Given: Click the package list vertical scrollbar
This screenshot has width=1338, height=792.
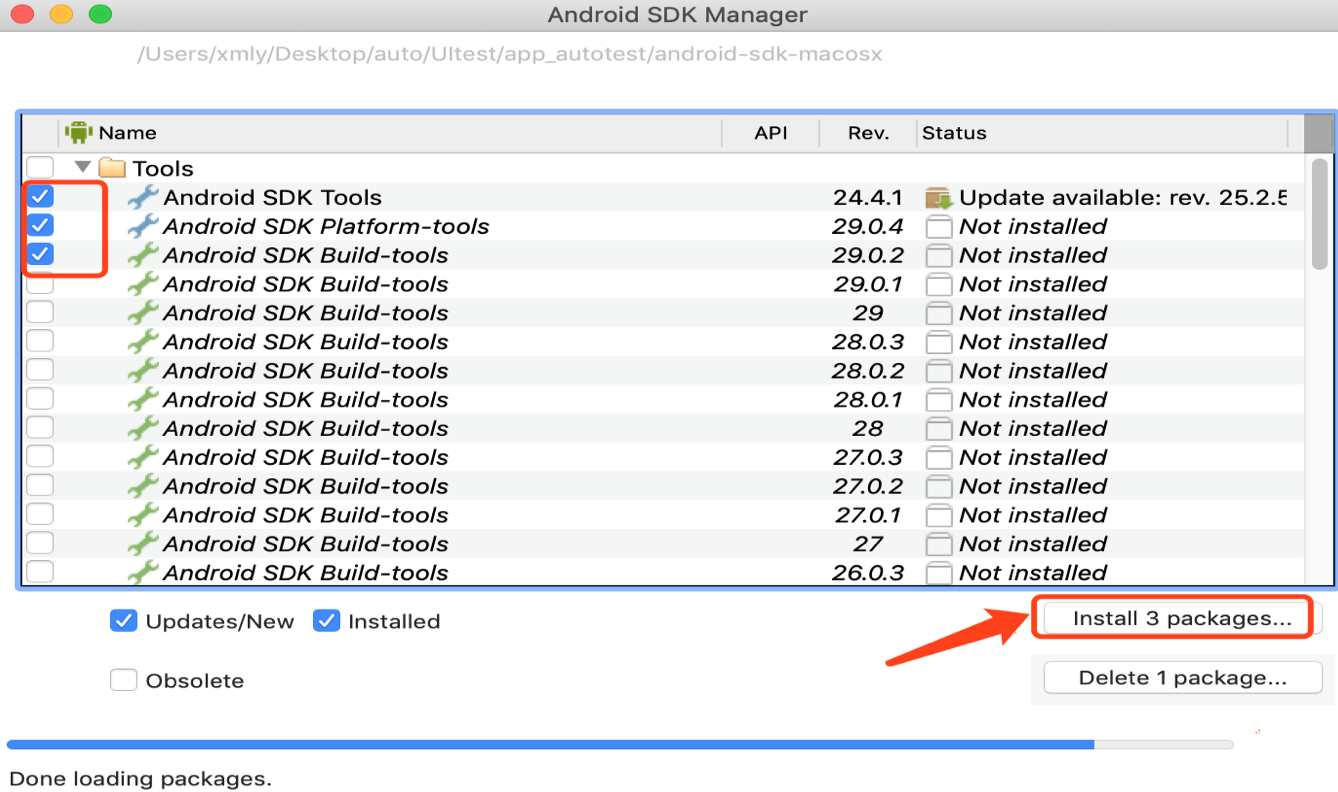Looking at the screenshot, I should click(x=1319, y=213).
